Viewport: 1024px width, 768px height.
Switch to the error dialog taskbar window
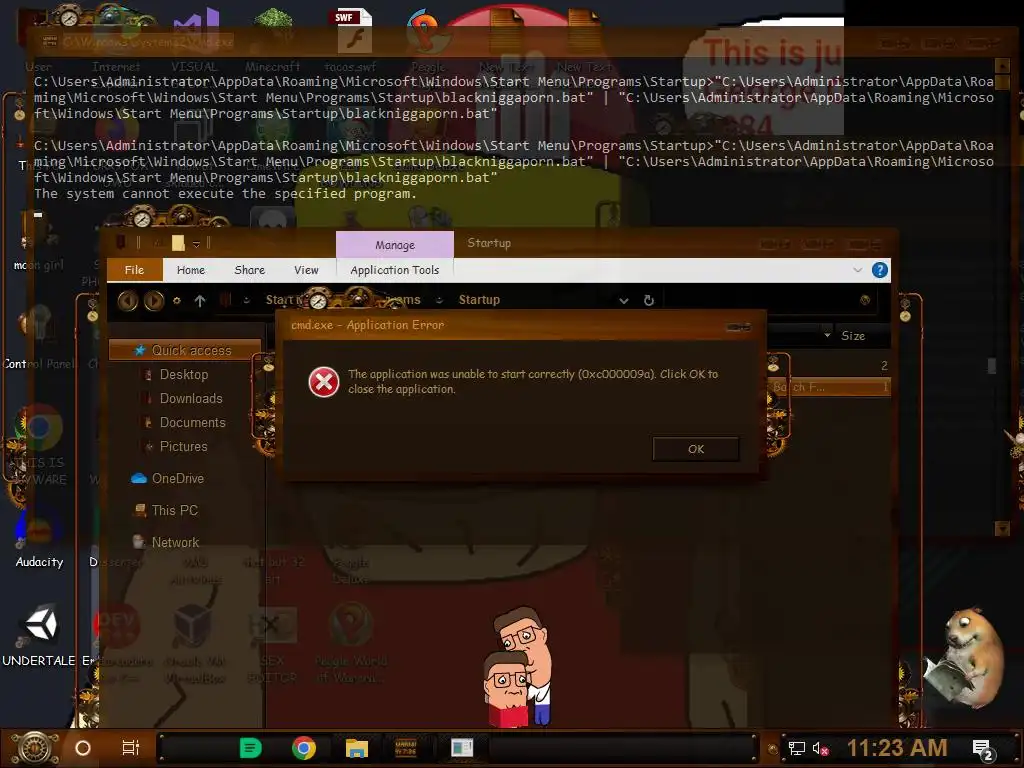(x=462, y=748)
